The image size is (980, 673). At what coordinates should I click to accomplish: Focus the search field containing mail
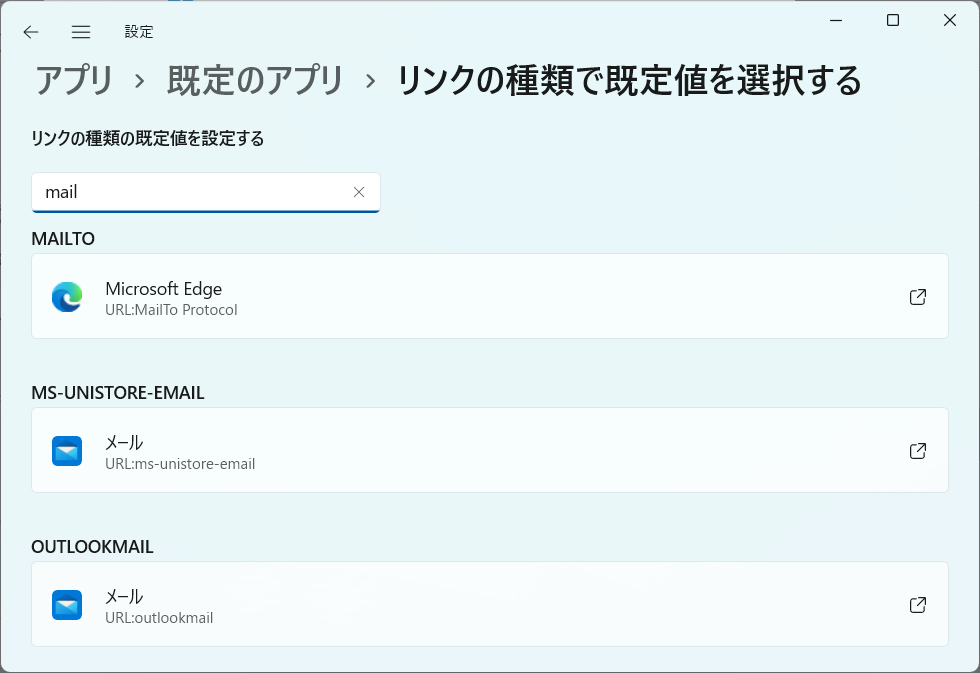pos(206,192)
